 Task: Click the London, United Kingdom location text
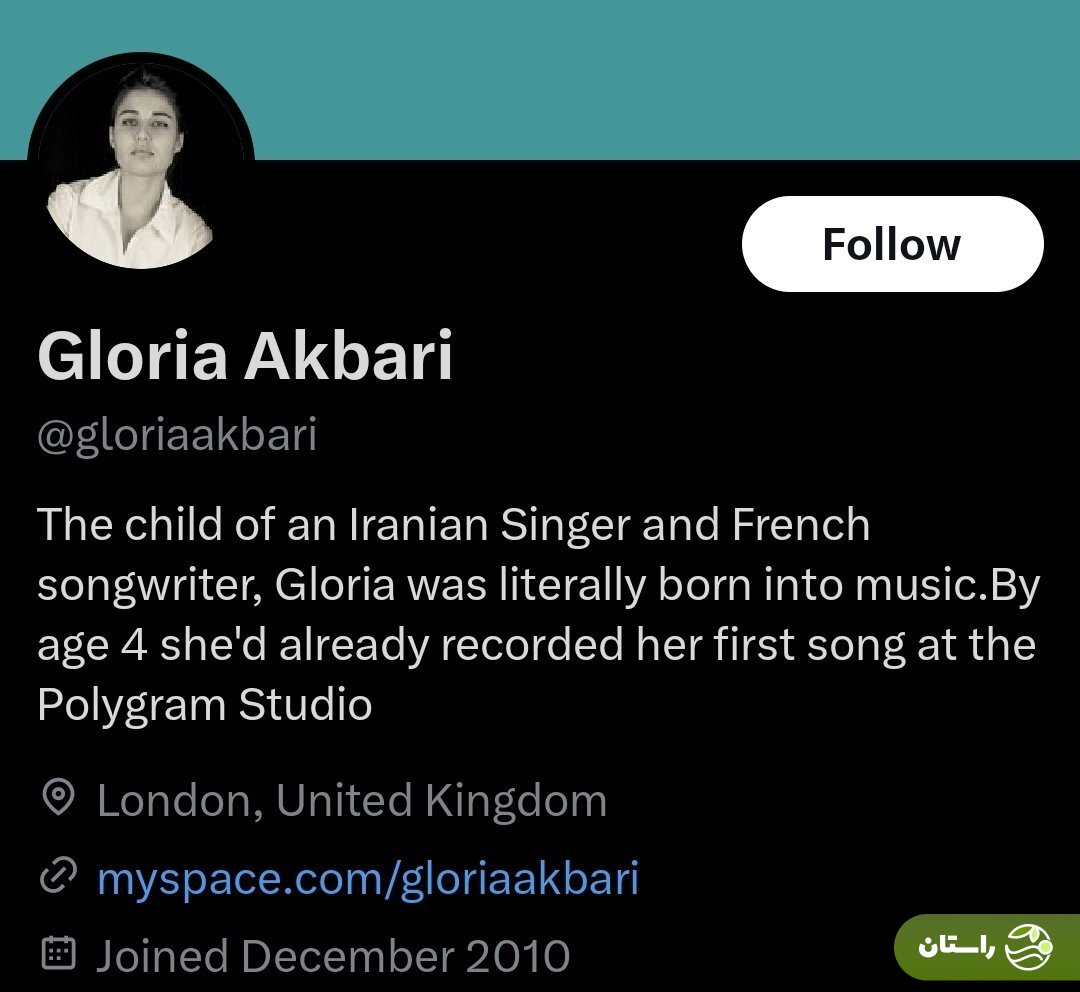[x=351, y=801]
